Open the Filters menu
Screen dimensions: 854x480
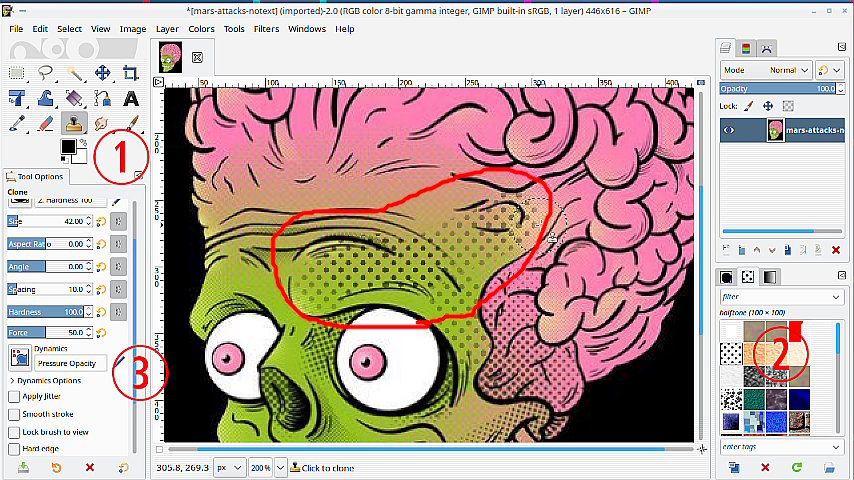click(x=266, y=29)
